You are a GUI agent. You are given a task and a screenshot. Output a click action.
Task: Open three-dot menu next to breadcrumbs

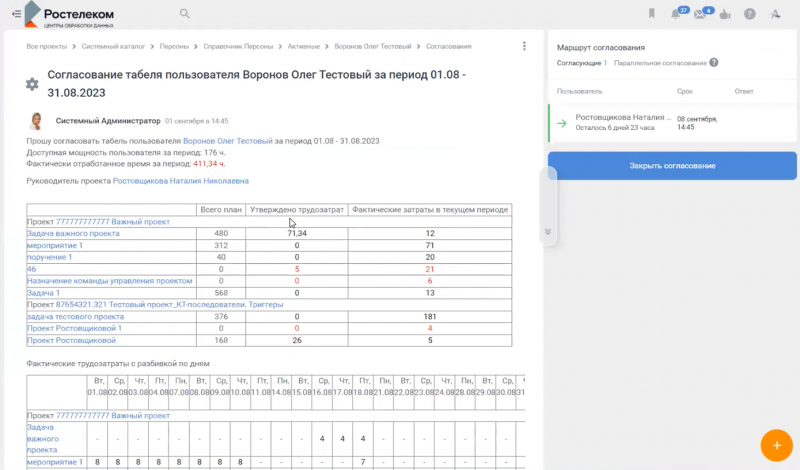click(524, 46)
